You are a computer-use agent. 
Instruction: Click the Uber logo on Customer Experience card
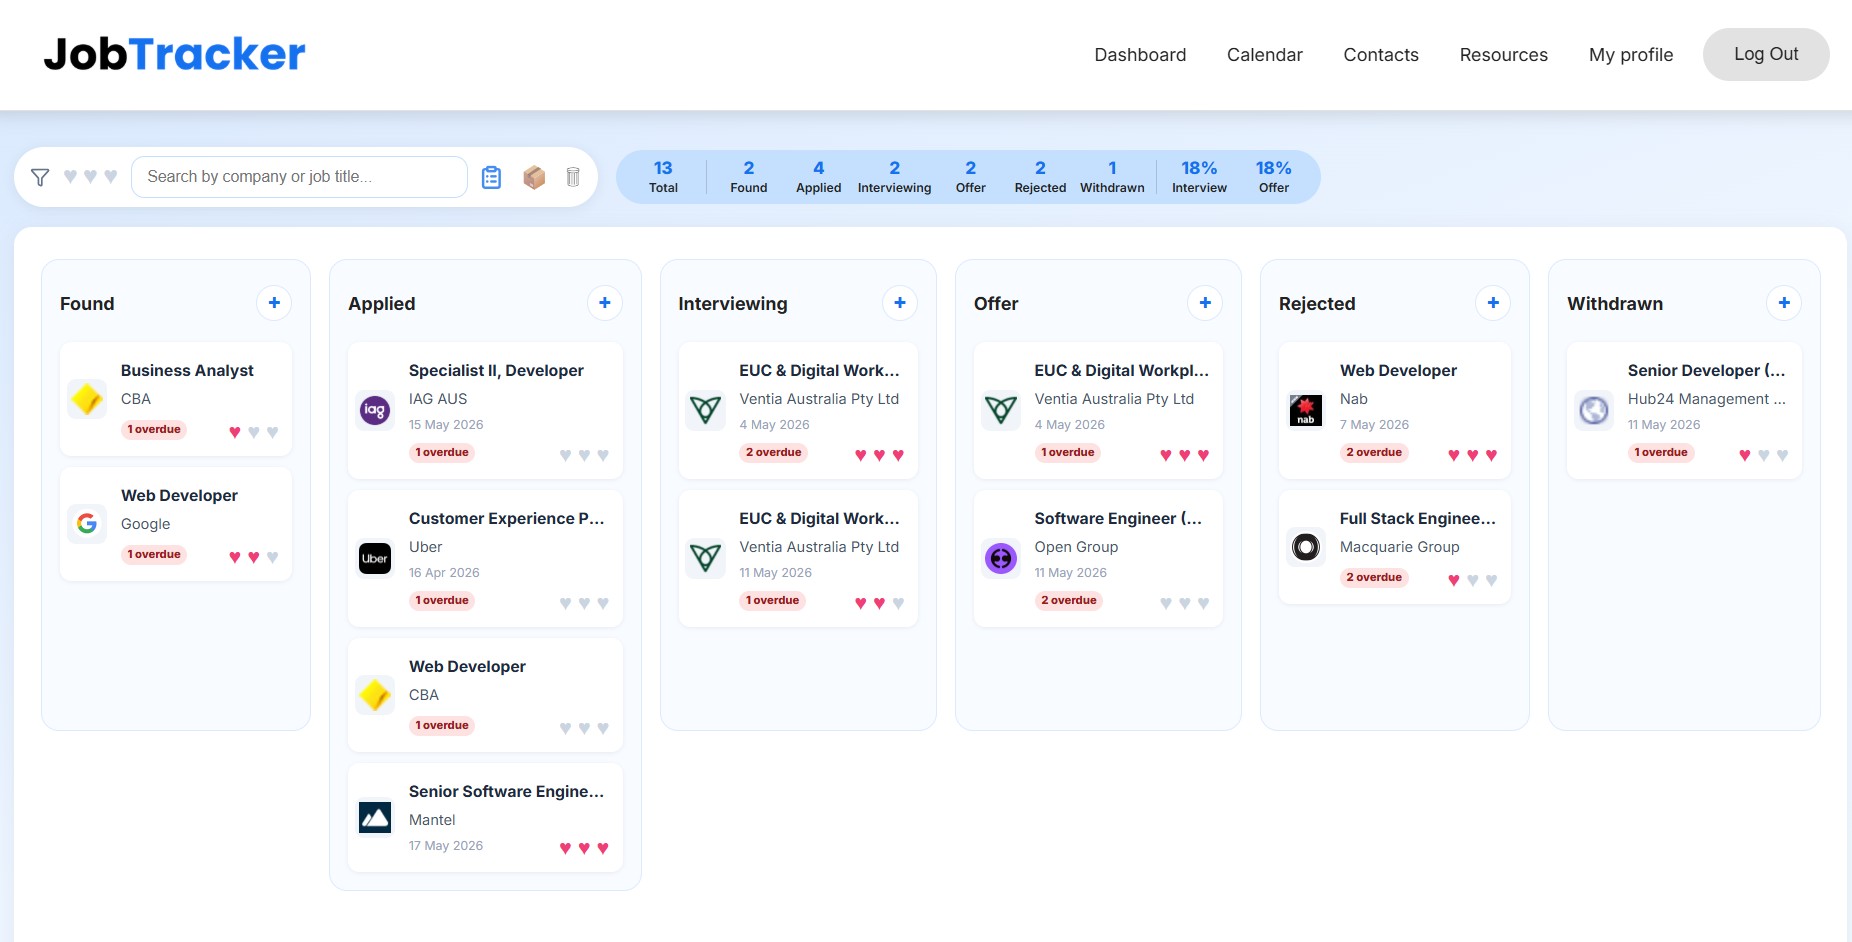(x=375, y=558)
